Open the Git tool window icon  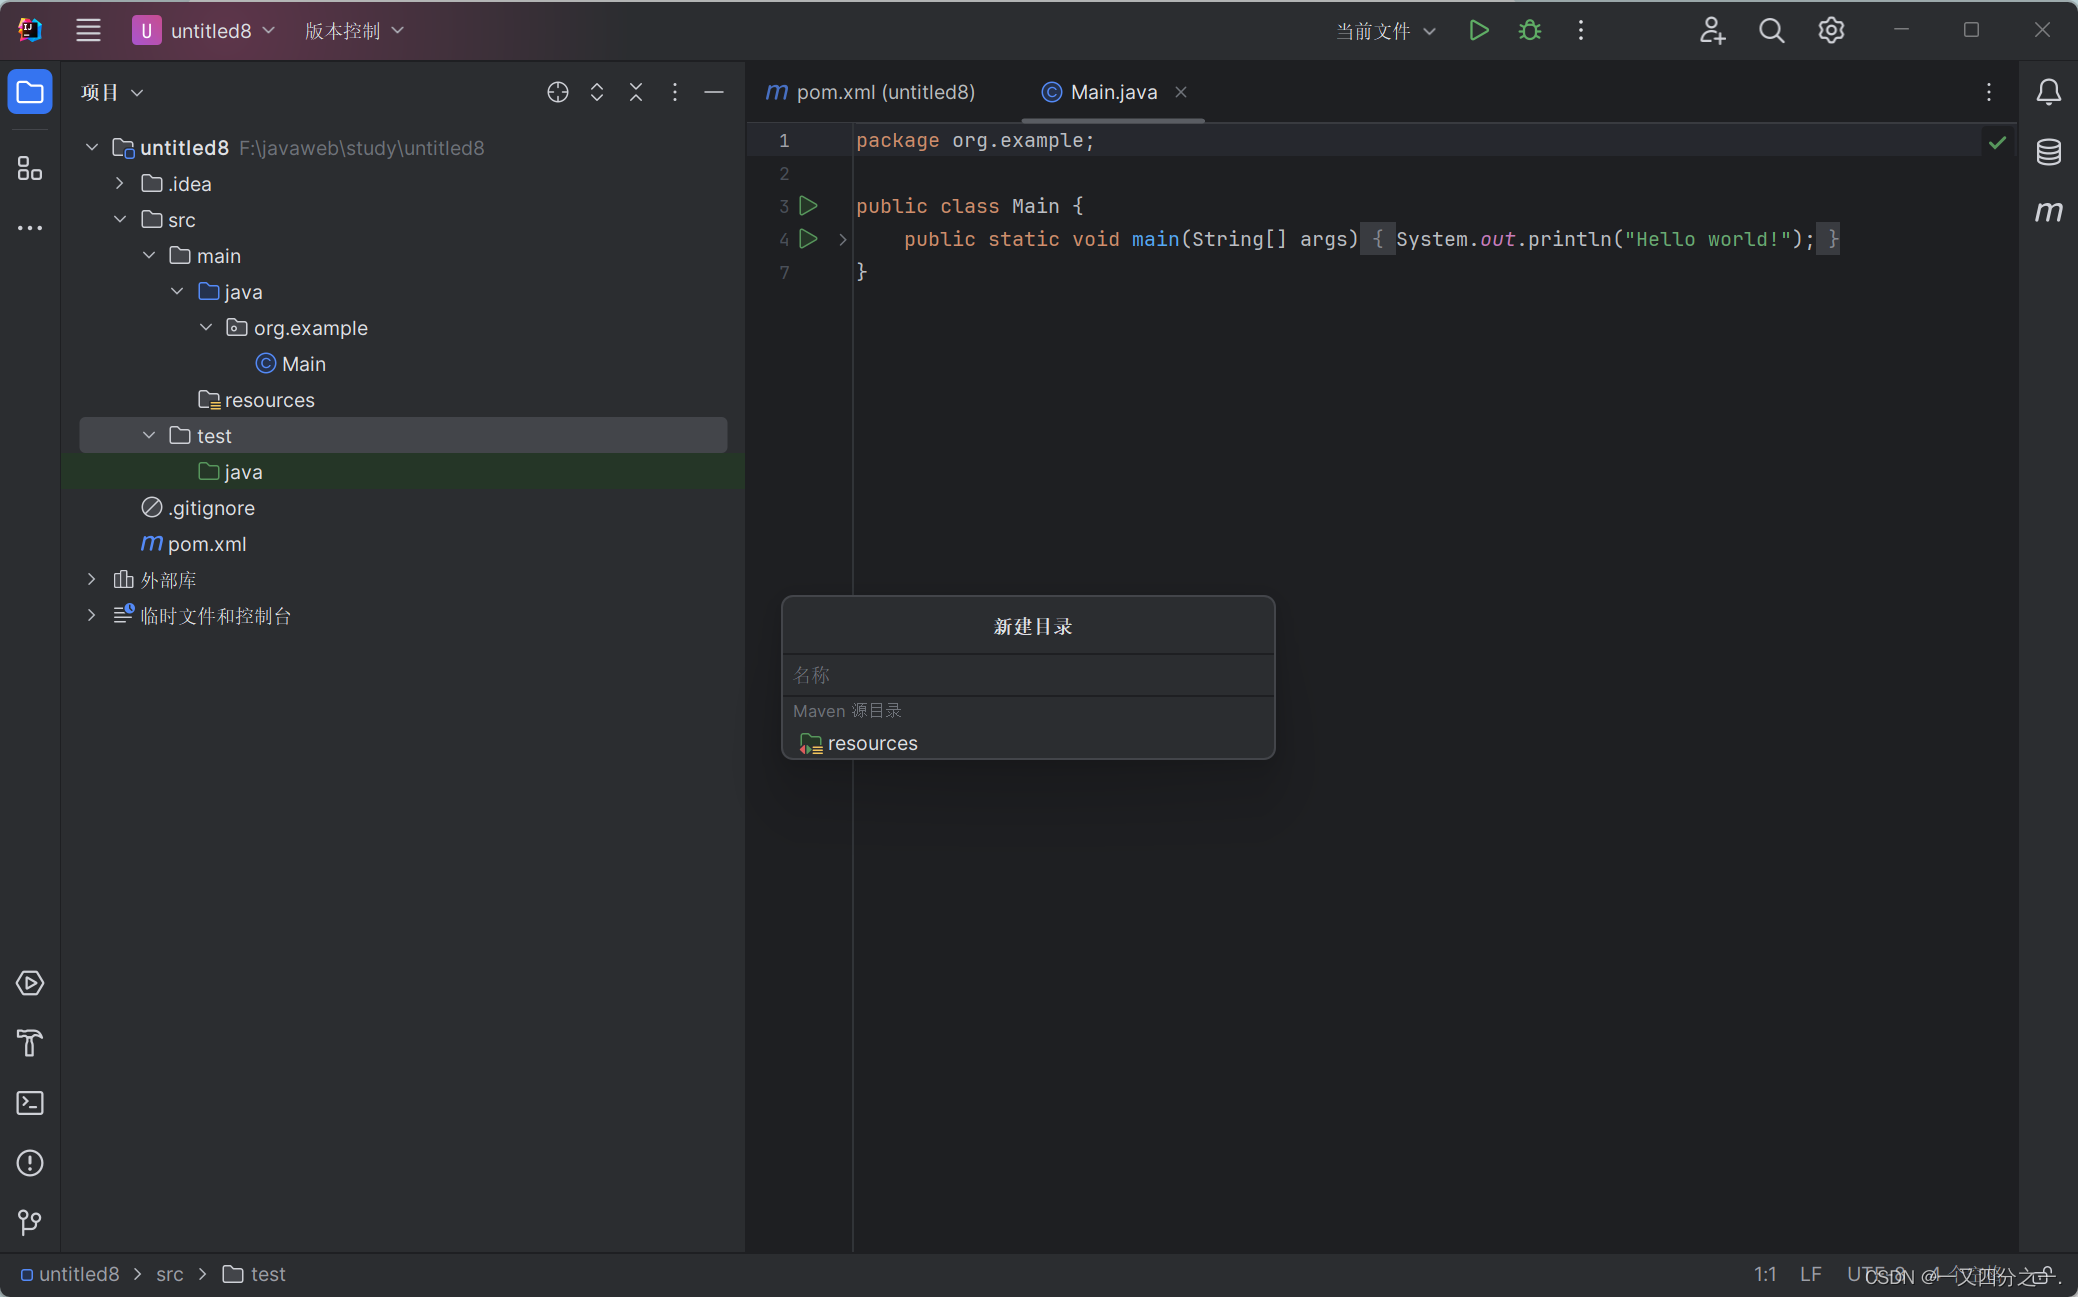tap(30, 1222)
